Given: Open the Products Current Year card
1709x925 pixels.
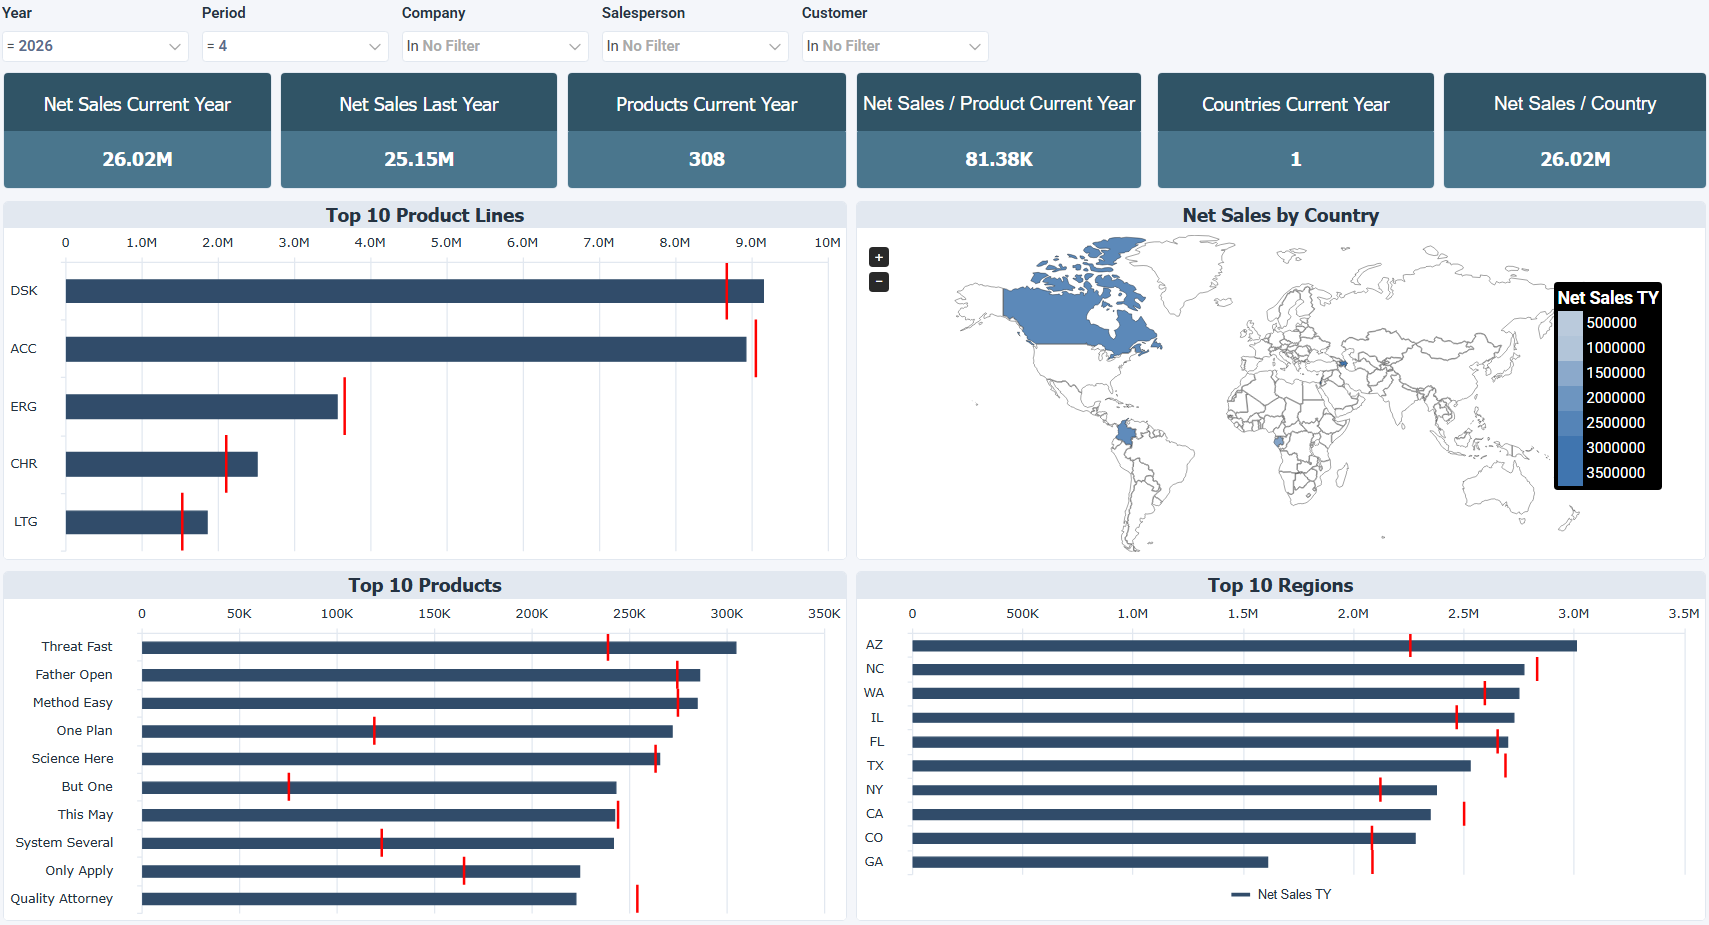Looking at the screenshot, I should click(x=707, y=130).
